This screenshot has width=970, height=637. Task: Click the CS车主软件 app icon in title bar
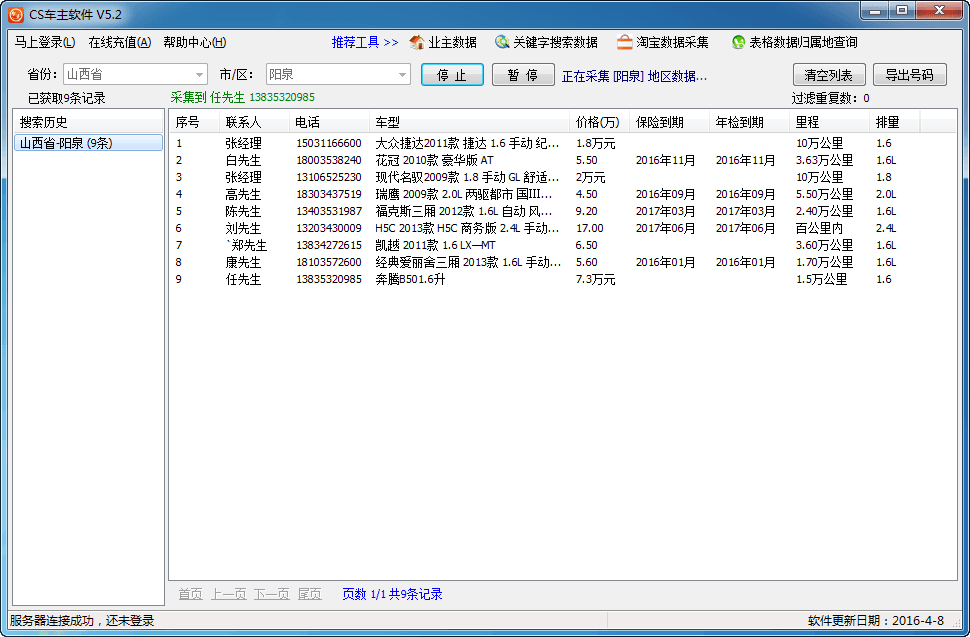(15, 14)
